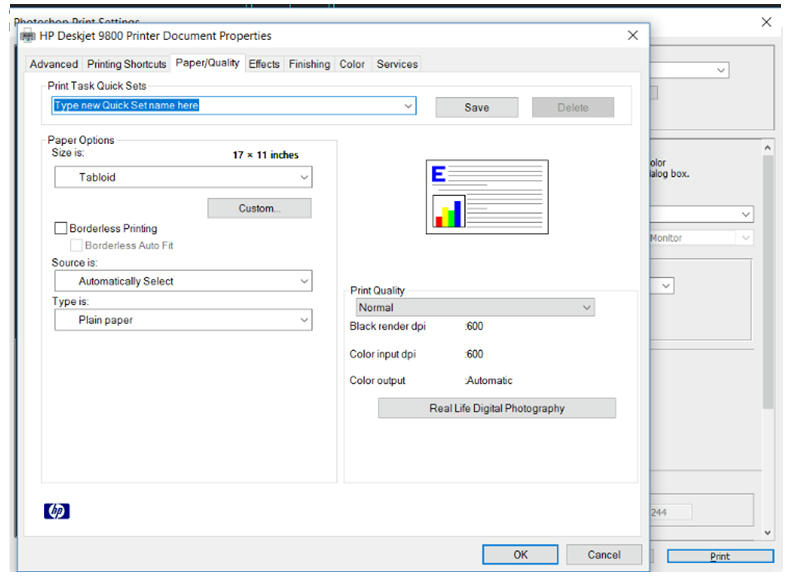Open the Printing Shortcuts tab

pos(127,64)
